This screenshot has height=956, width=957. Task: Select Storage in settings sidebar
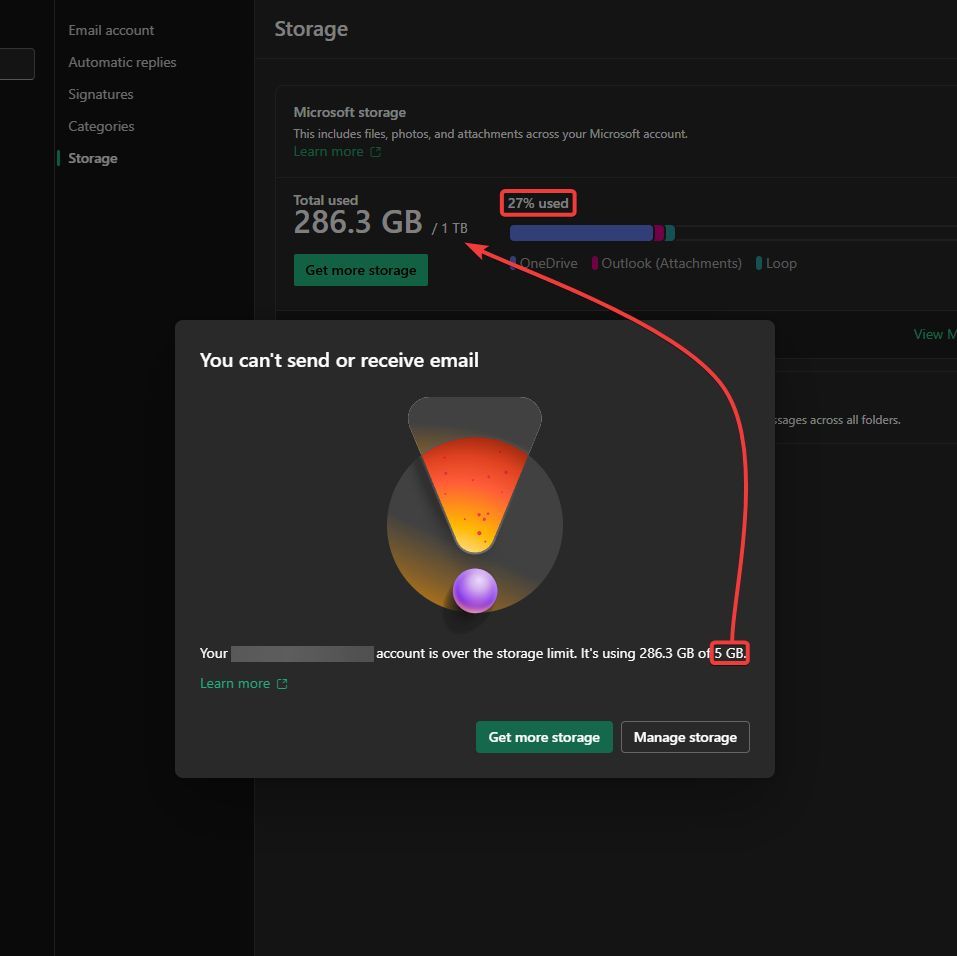(x=93, y=158)
